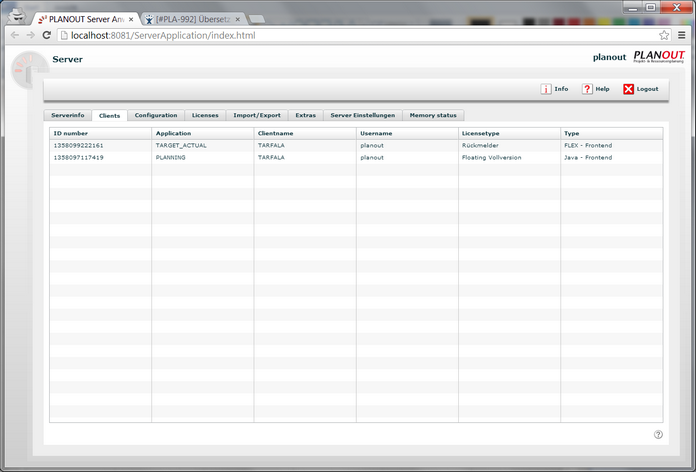Sort by Type column header
Screen dimensions: 696x472
[x=612, y=134]
